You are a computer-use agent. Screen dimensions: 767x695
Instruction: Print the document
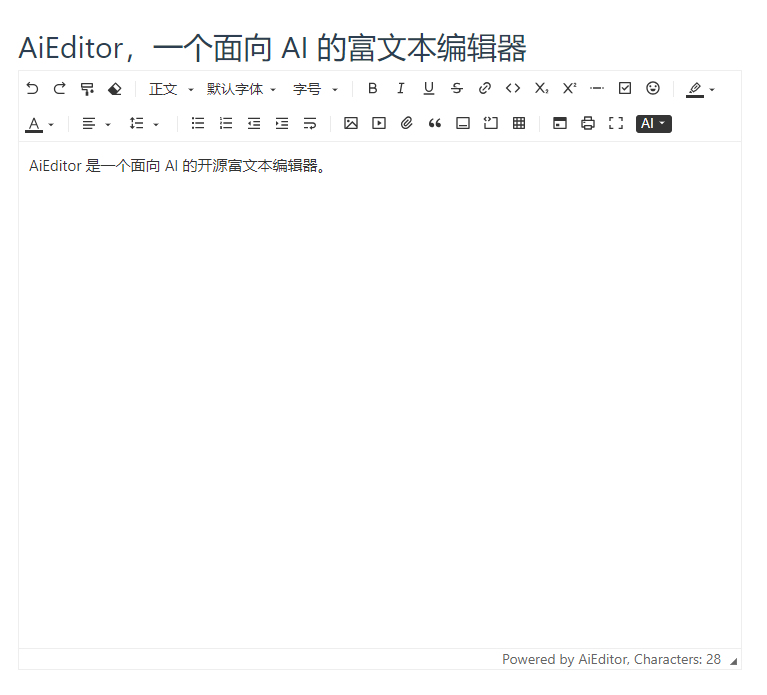(588, 123)
